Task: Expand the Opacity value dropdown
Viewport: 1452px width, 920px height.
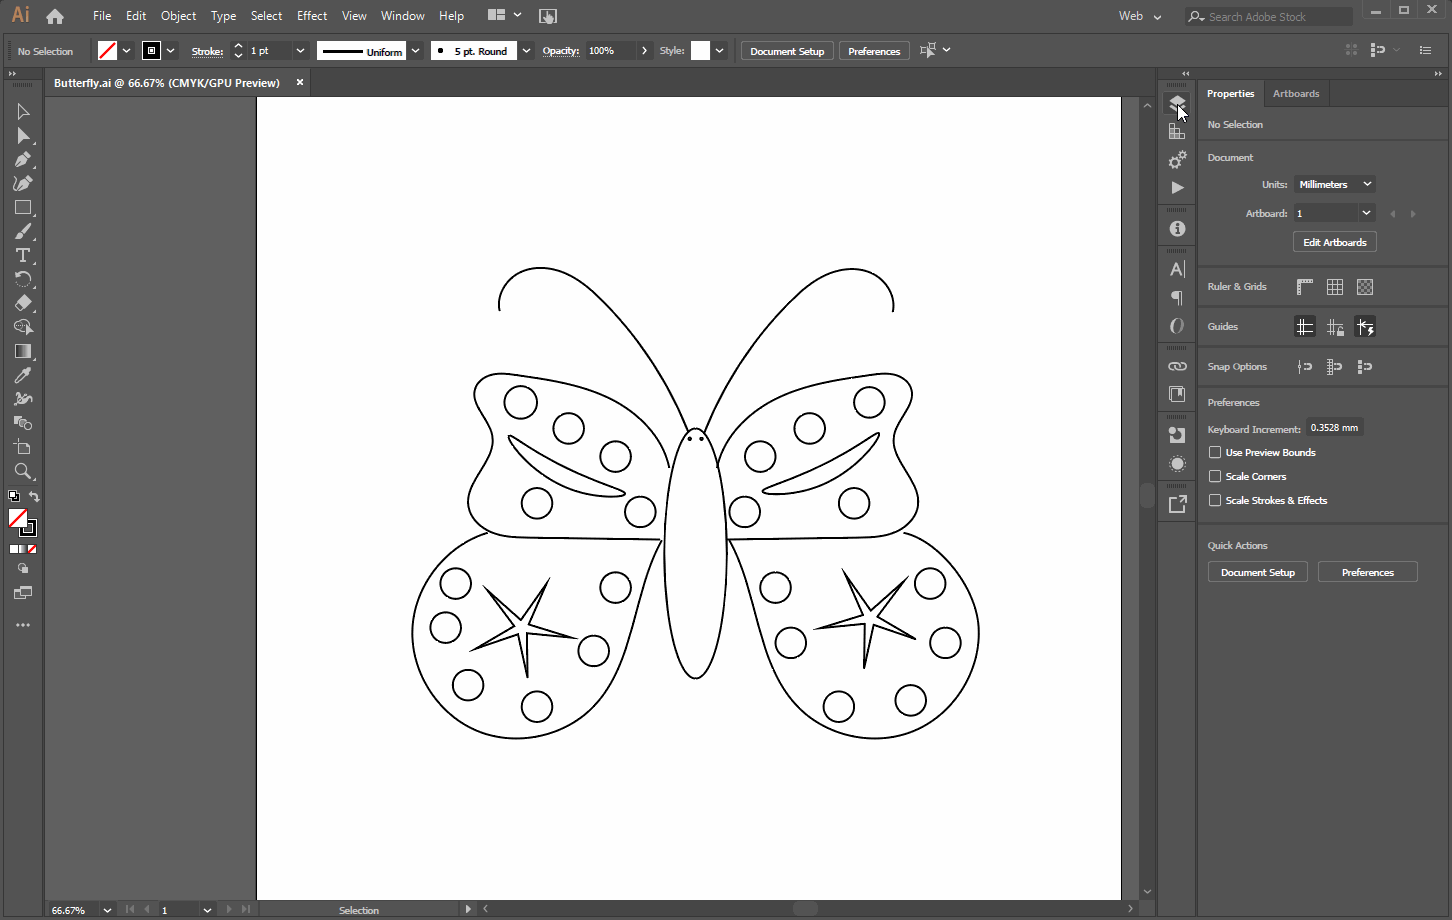Action: 644,50
